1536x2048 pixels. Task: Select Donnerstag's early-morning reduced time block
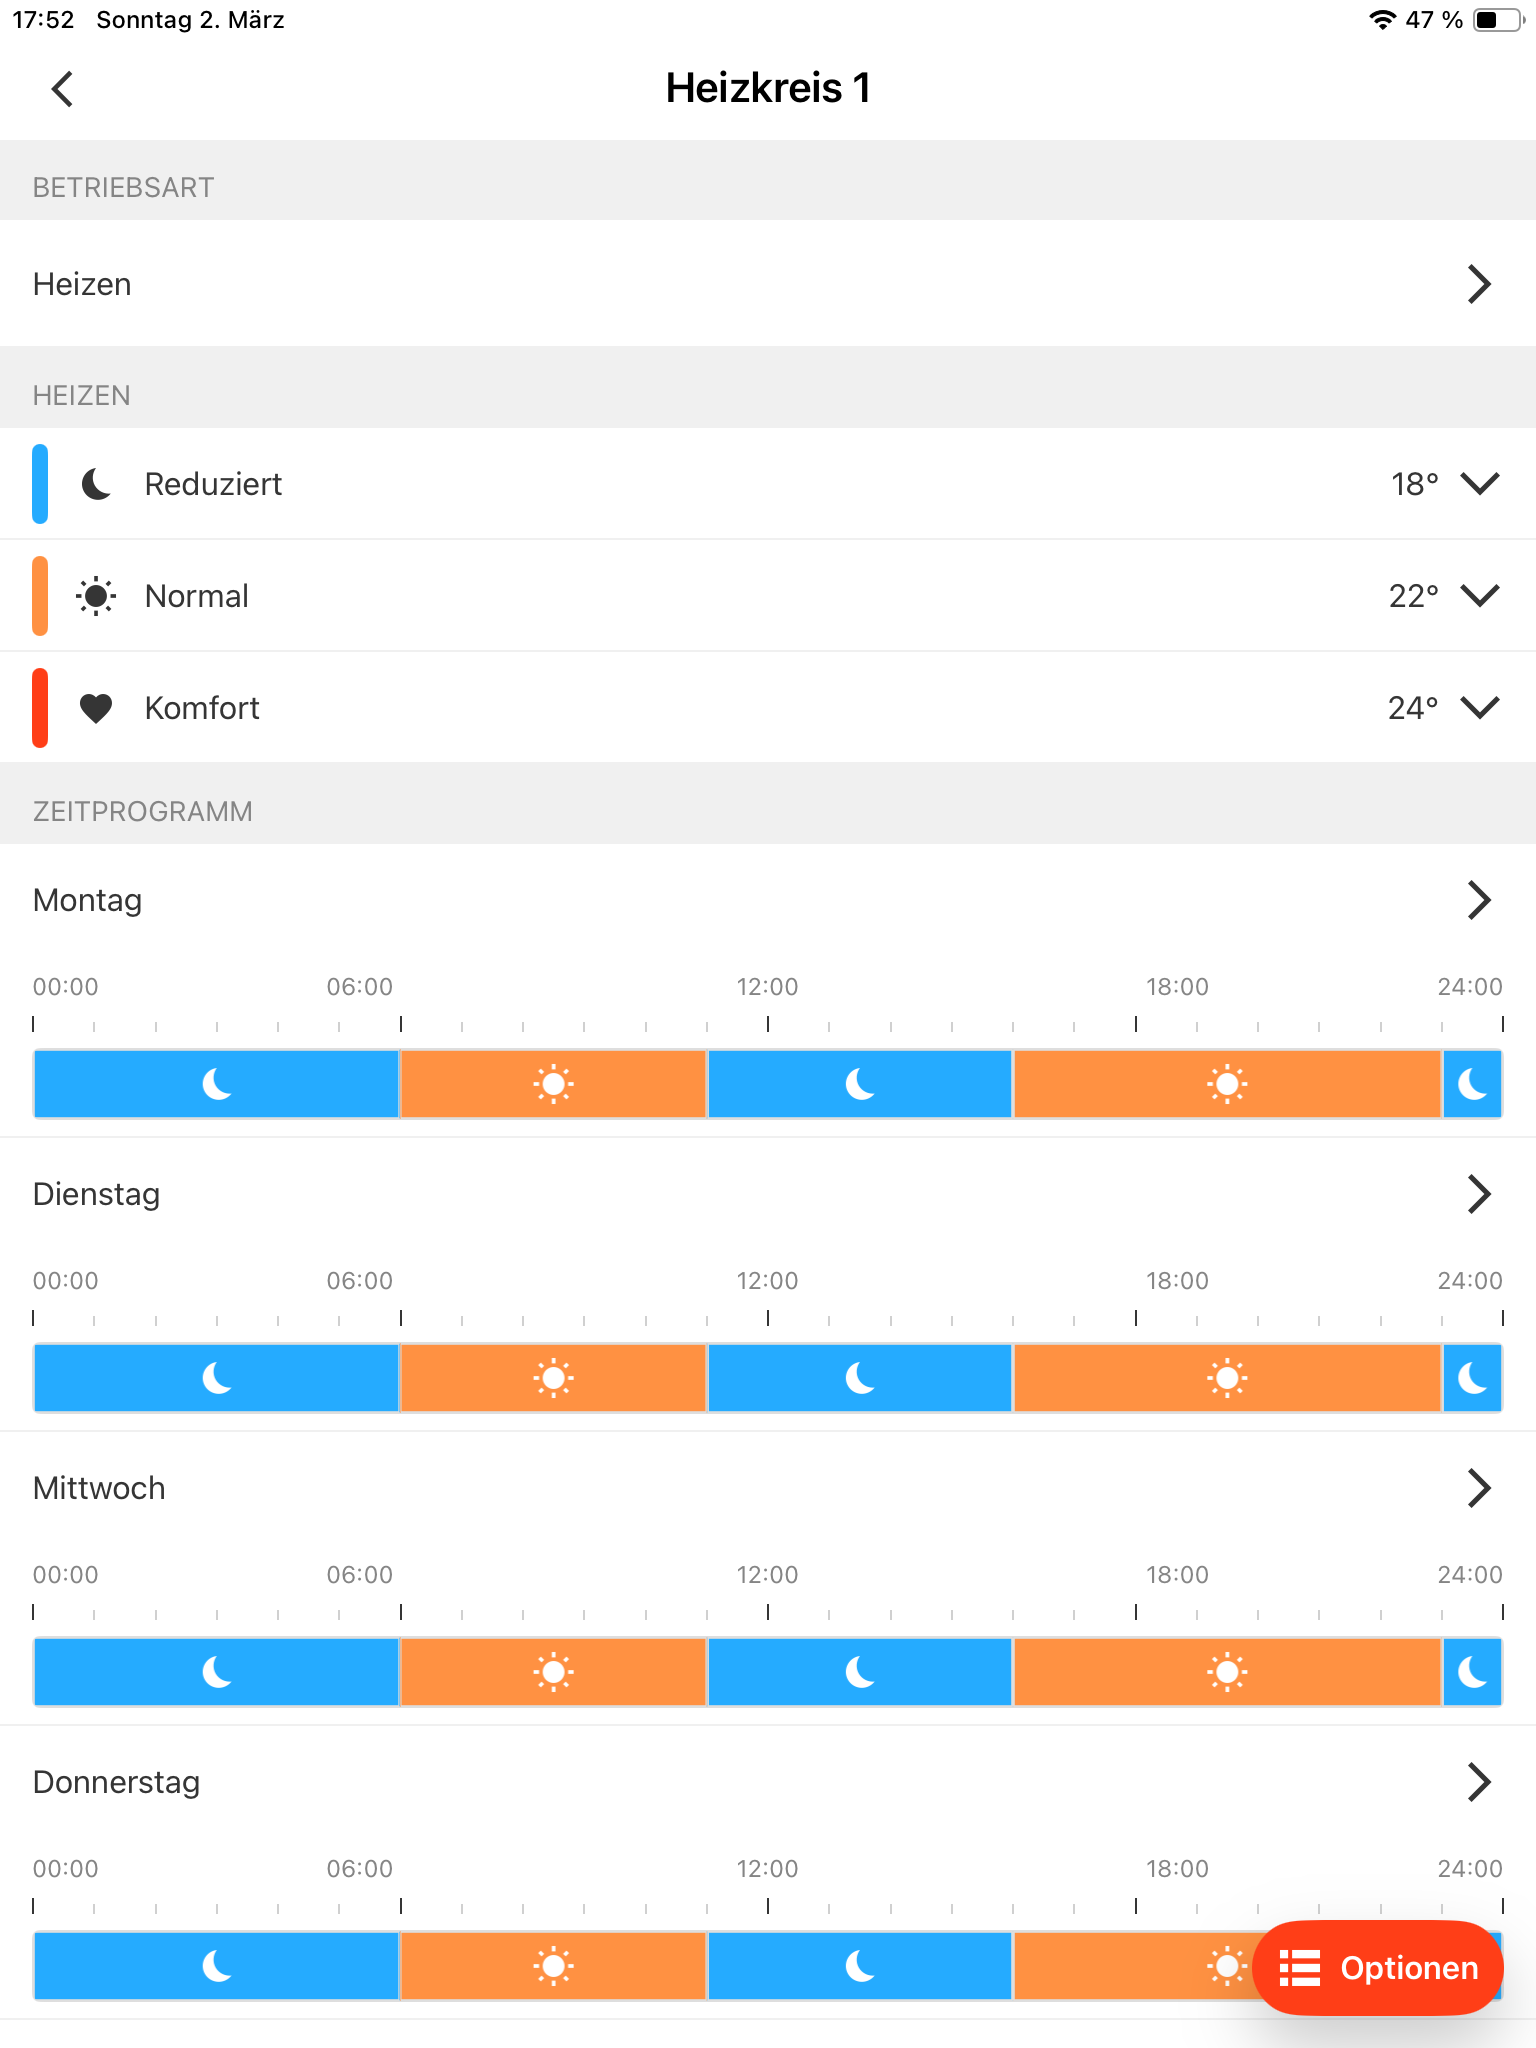217,1966
